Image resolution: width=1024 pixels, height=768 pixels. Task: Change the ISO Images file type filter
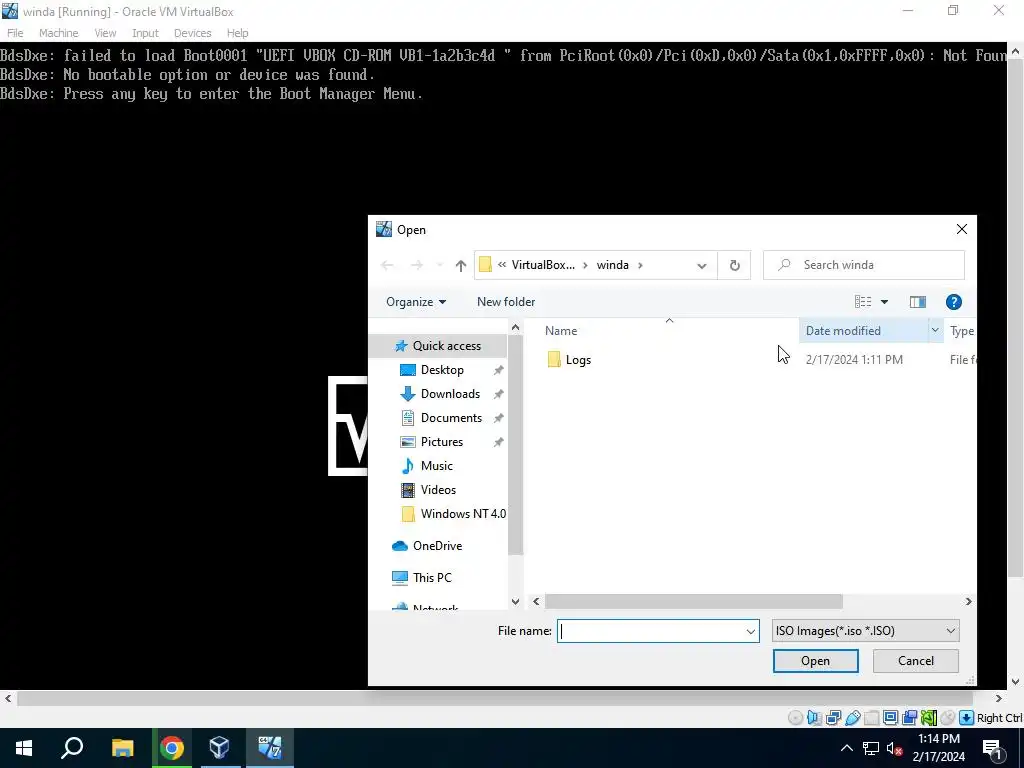coord(865,631)
